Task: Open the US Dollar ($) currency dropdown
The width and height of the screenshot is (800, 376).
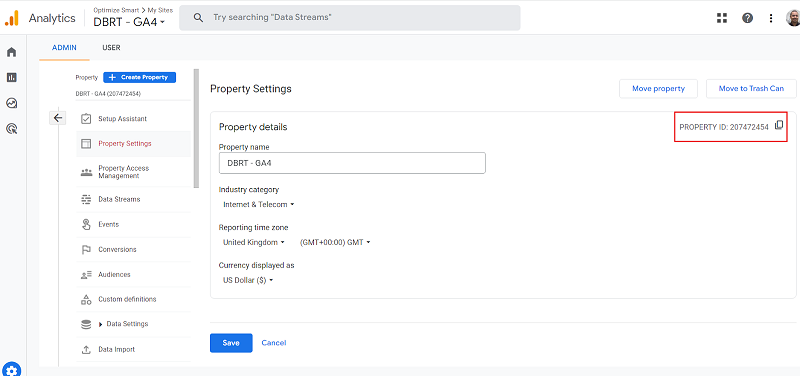Action: tap(248, 280)
